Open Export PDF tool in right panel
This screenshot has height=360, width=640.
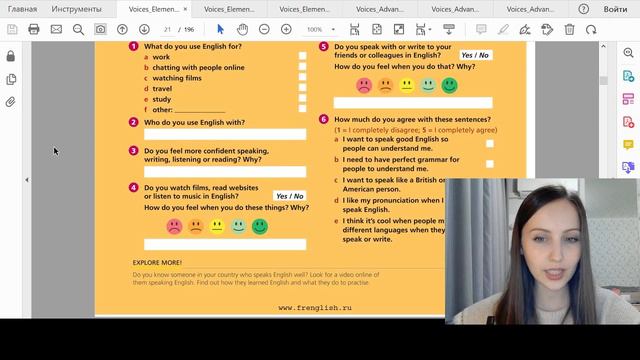[628, 76]
